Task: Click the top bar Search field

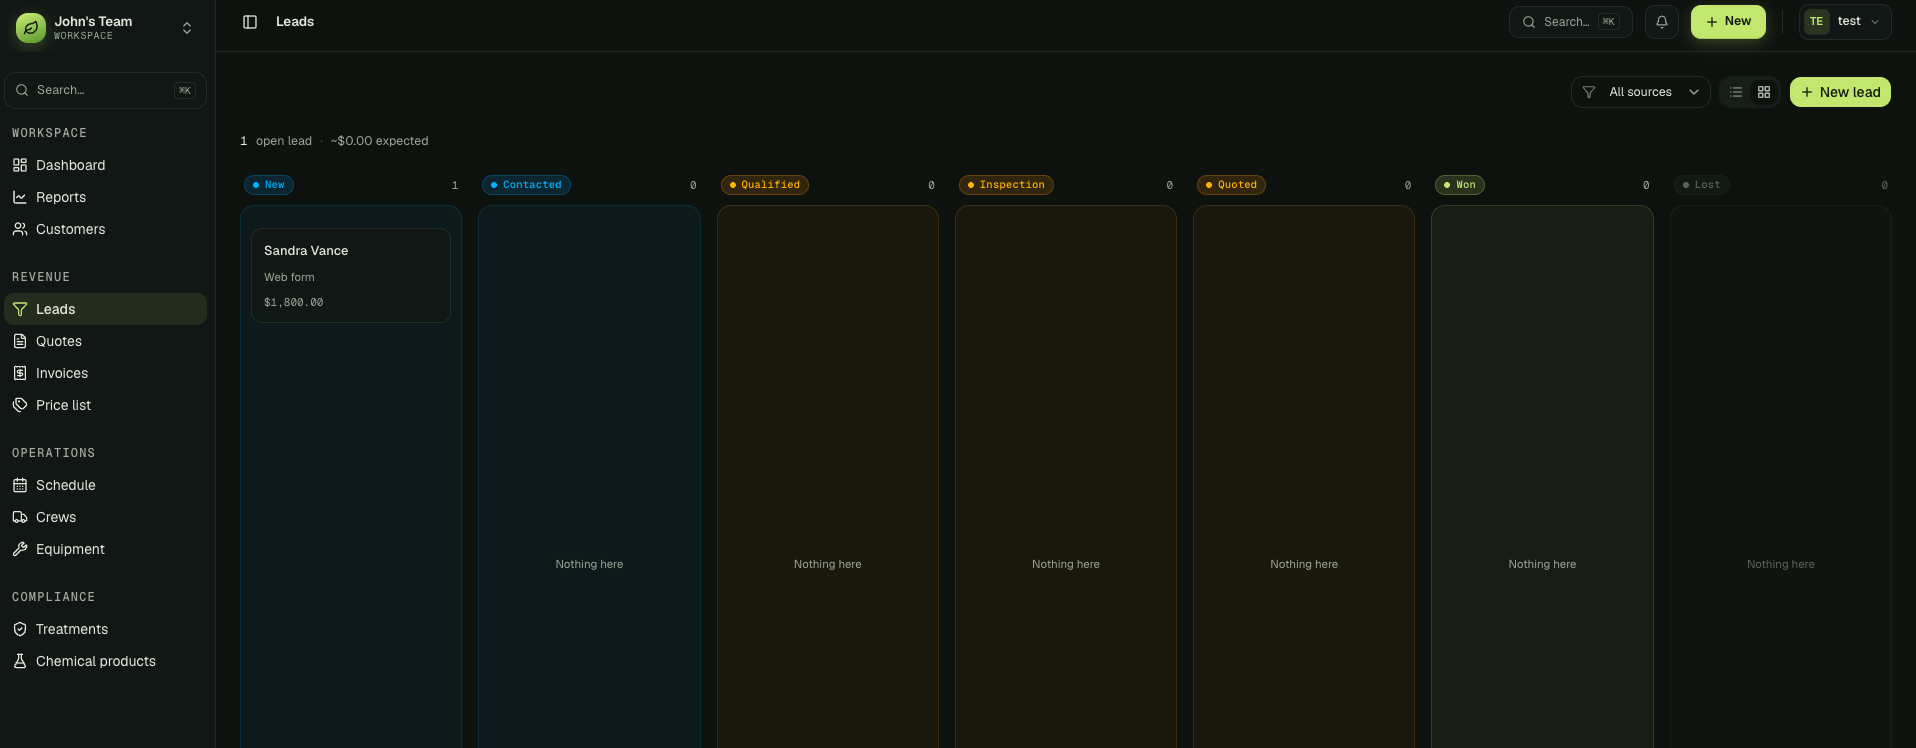Action: [x=1570, y=22]
